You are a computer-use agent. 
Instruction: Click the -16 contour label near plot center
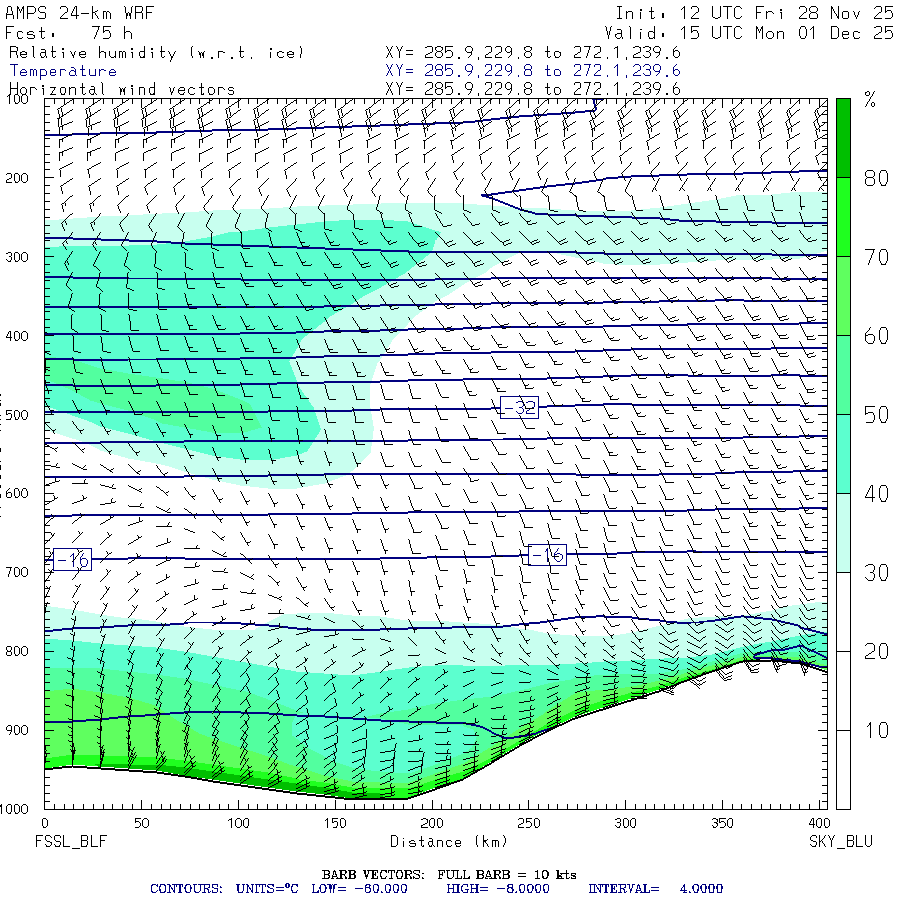coord(547,554)
